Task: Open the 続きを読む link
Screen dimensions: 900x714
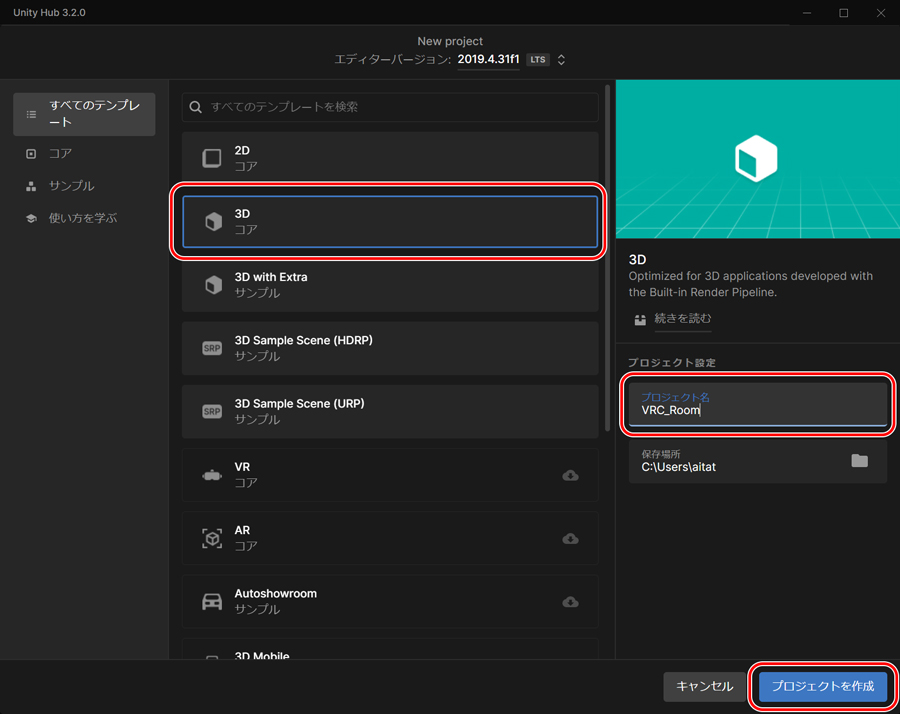Action: coord(683,319)
